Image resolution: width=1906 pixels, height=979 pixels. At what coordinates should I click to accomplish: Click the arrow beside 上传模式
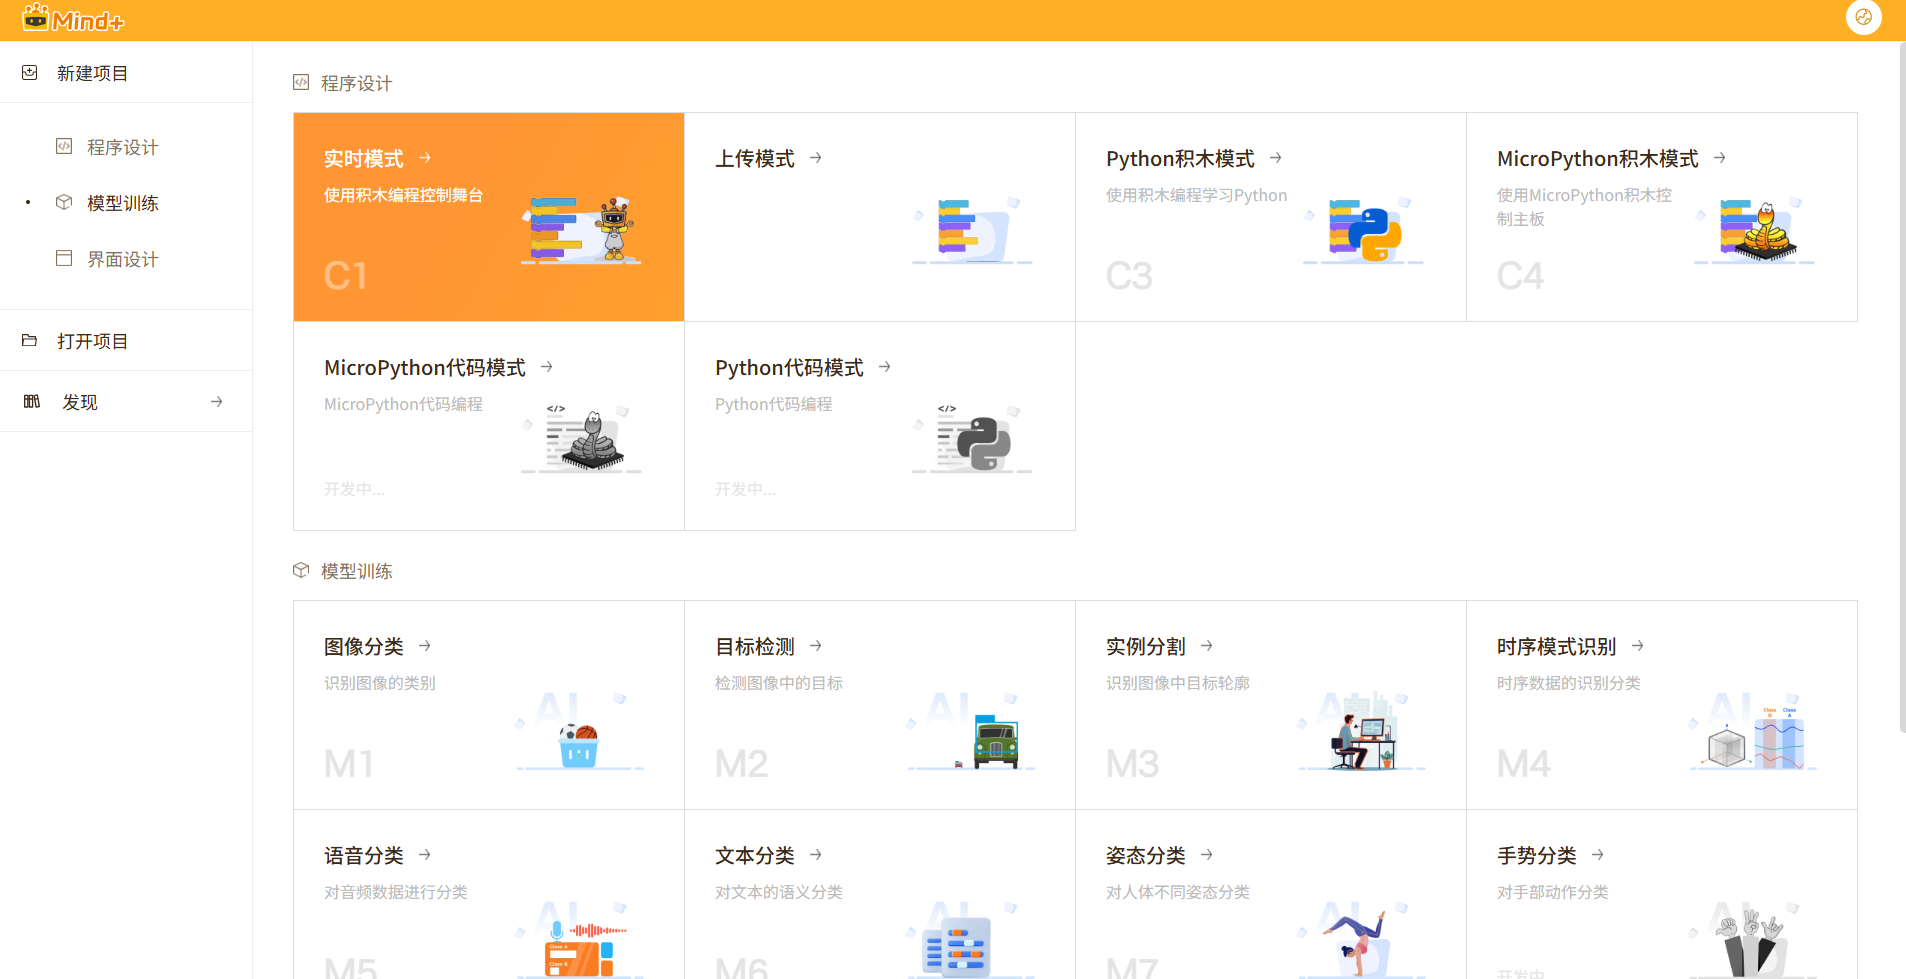pyautogui.click(x=816, y=158)
